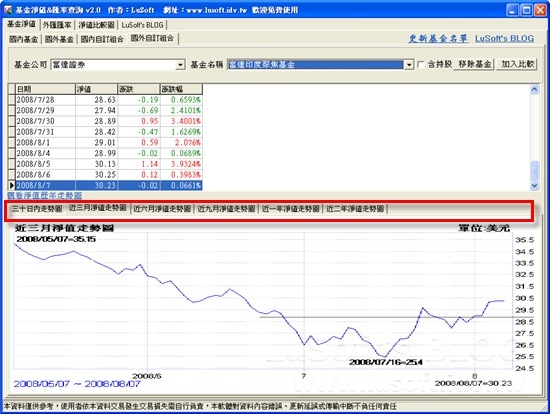The image size is (550, 414).
Task: Expand the 基金名稱 dropdown
Action: pos(409,65)
